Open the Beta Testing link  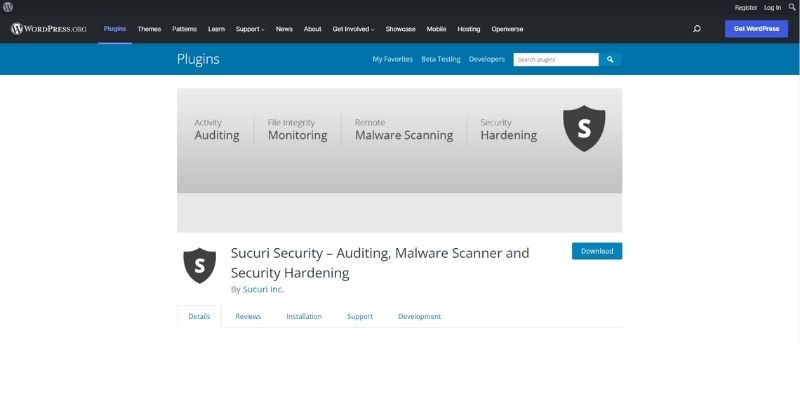point(440,59)
